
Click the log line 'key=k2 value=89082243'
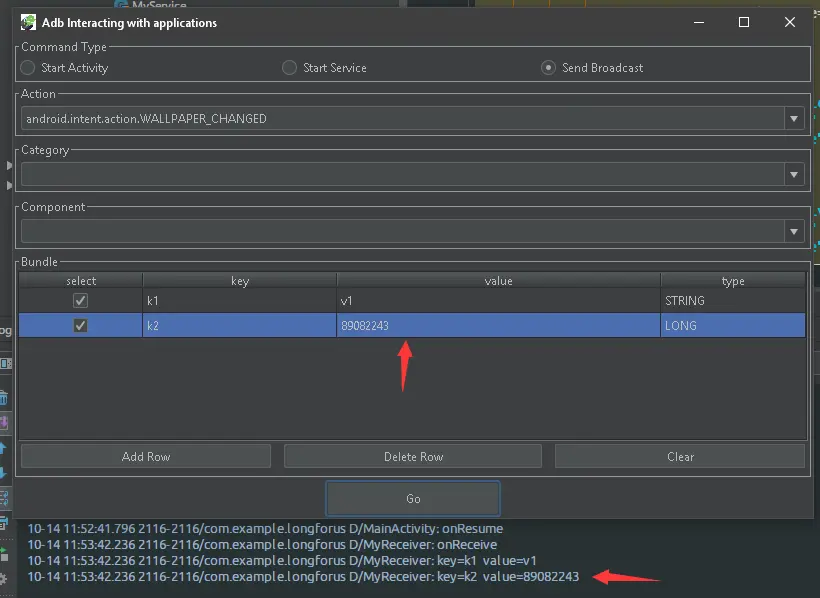(303, 577)
